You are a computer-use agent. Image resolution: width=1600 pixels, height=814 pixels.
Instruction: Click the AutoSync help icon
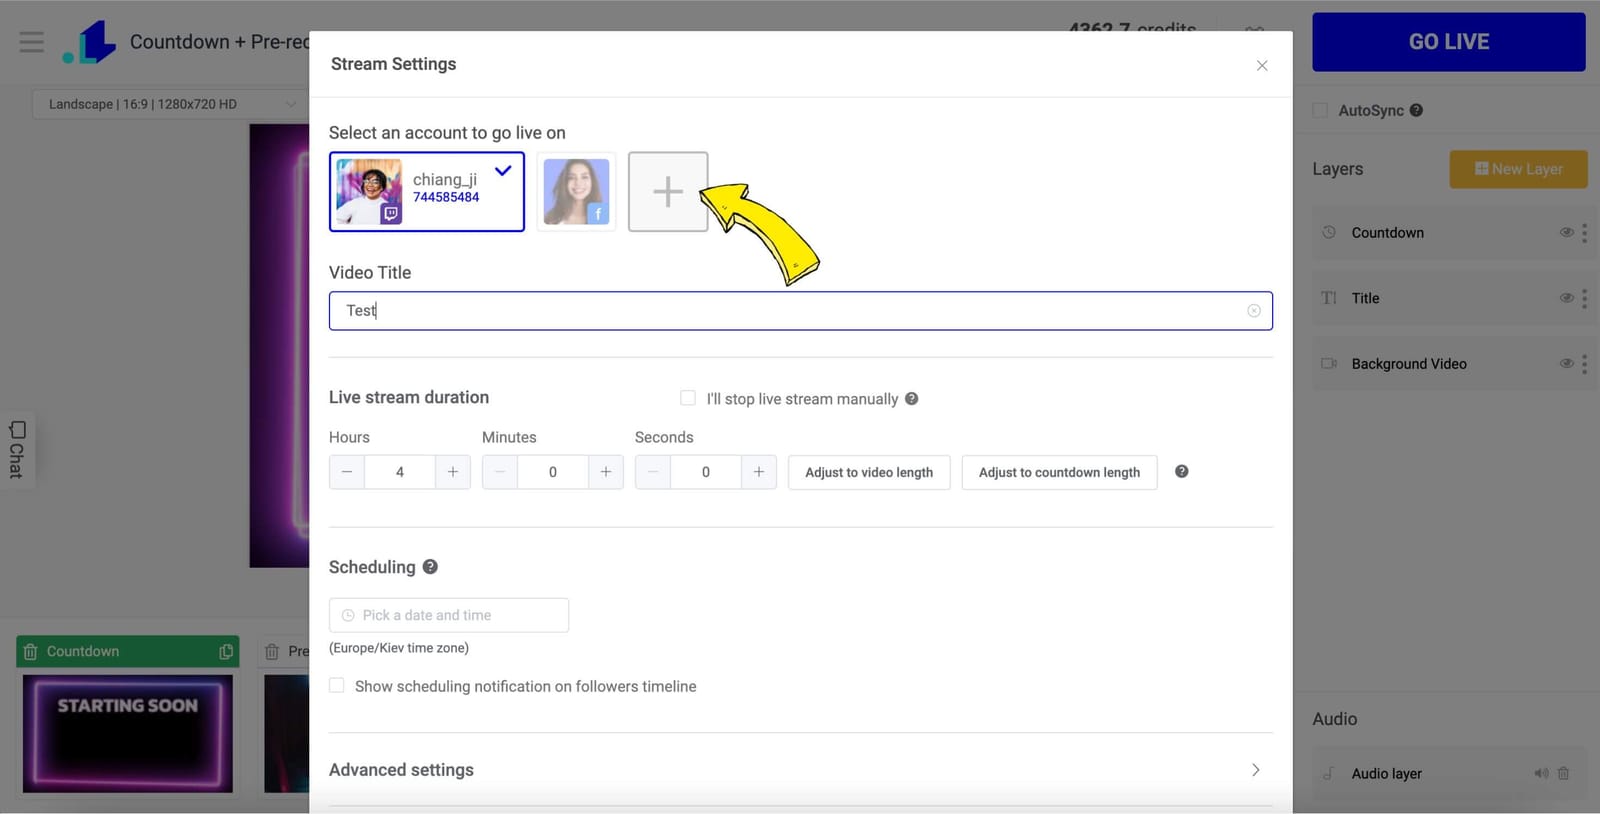(1416, 111)
